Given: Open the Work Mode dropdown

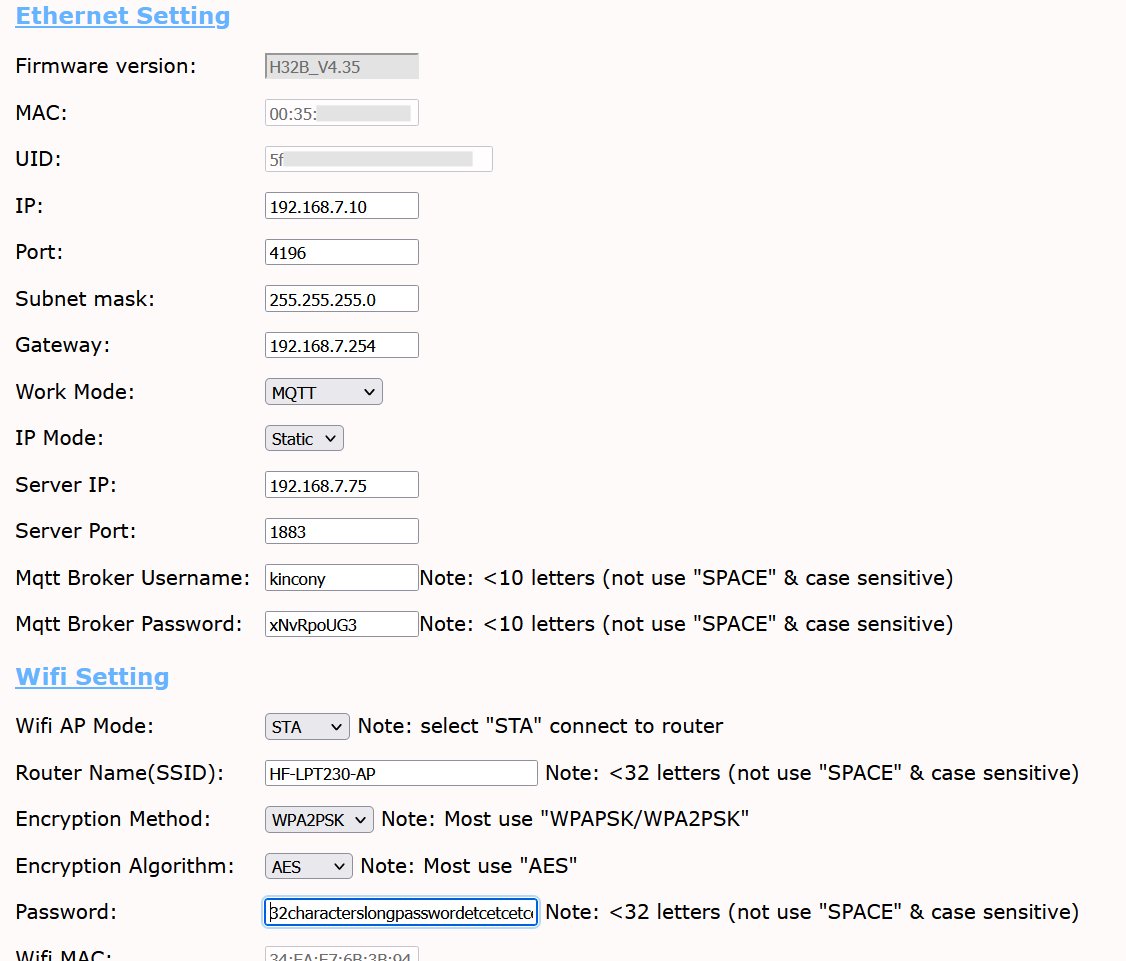Looking at the screenshot, I should point(323,393).
